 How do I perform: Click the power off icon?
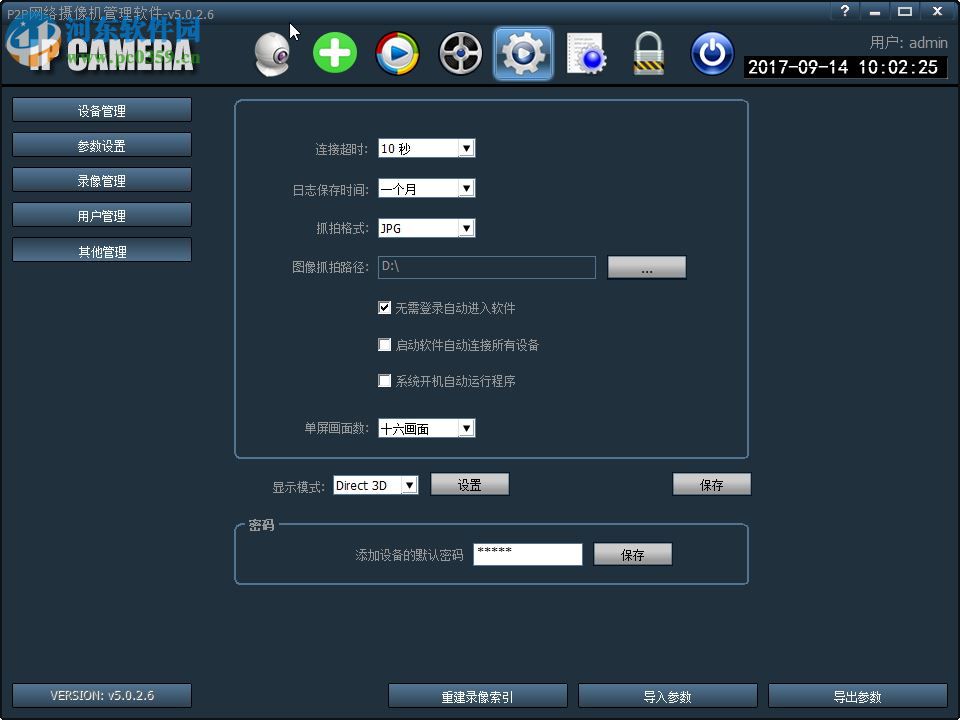click(712, 52)
